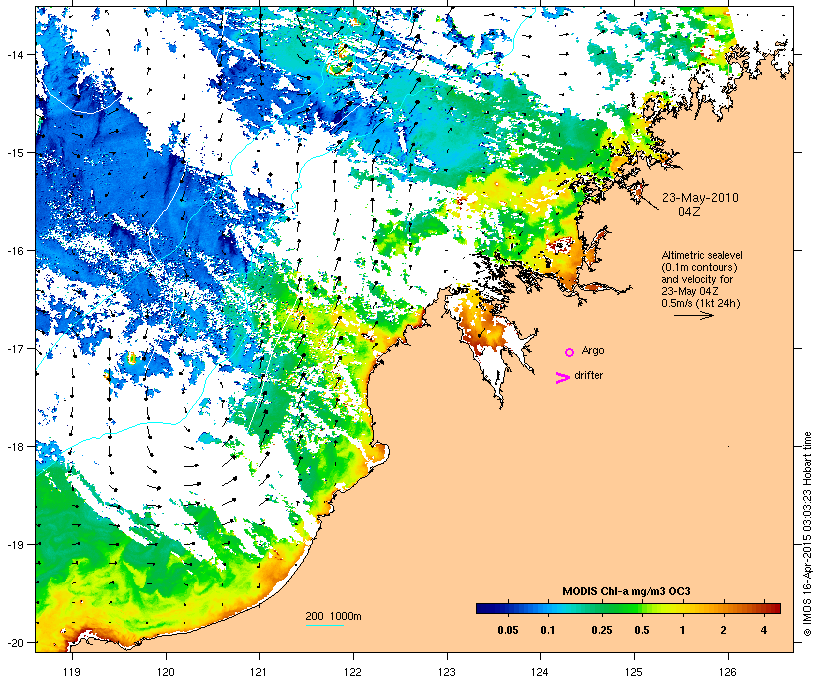Click the colorbar value 0.25
820x680 pixels.
click(x=601, y=630)
